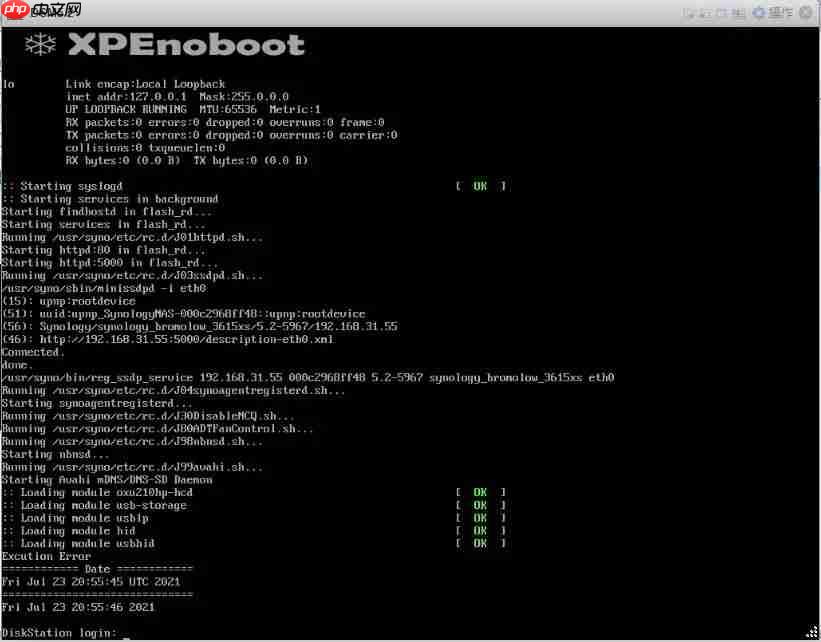
Task: Click the OK status for usbhid module
Action: [x=480, y=543]
